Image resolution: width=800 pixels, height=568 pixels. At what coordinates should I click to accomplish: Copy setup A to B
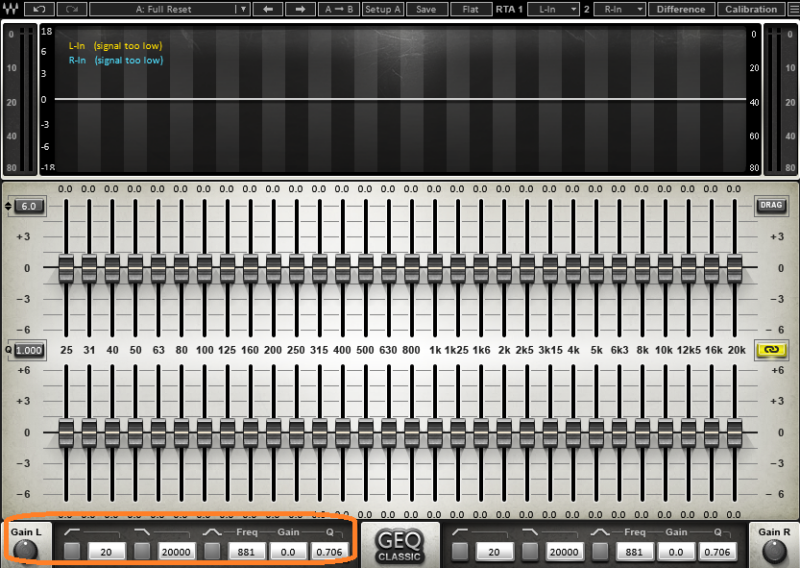tap(338, 9)
